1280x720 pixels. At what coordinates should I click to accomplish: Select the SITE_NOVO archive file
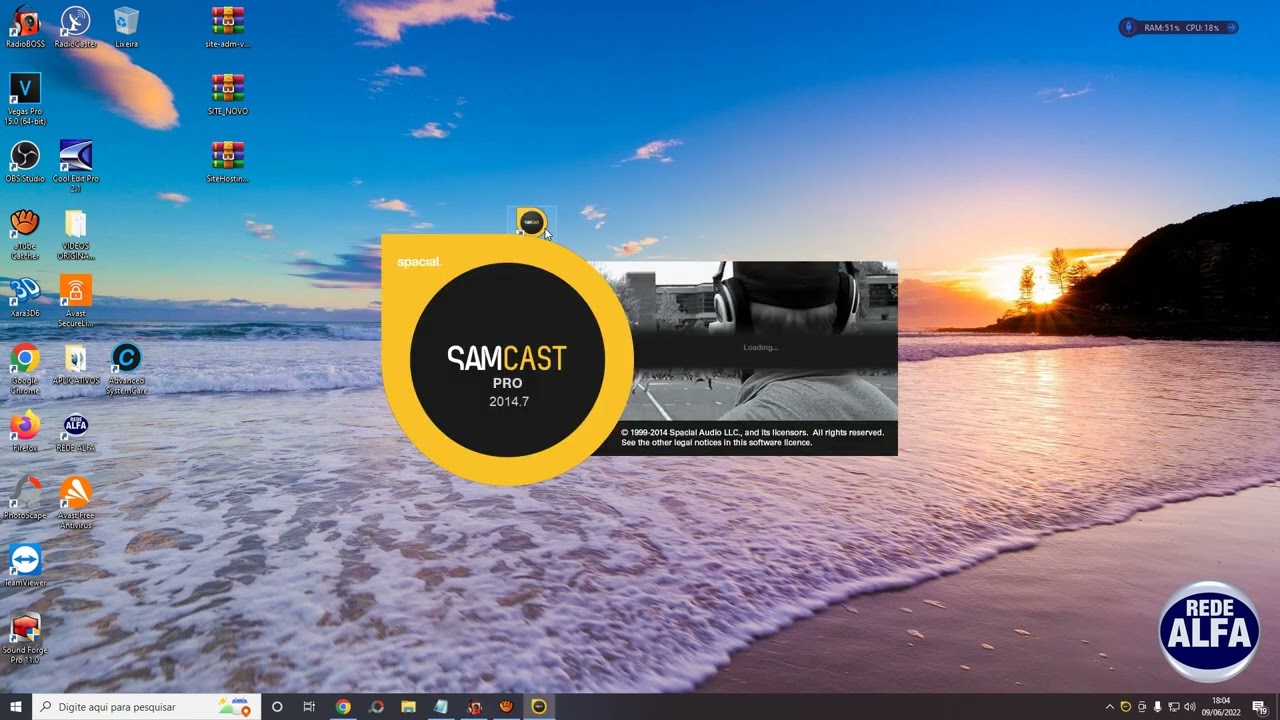click(228, 94)
